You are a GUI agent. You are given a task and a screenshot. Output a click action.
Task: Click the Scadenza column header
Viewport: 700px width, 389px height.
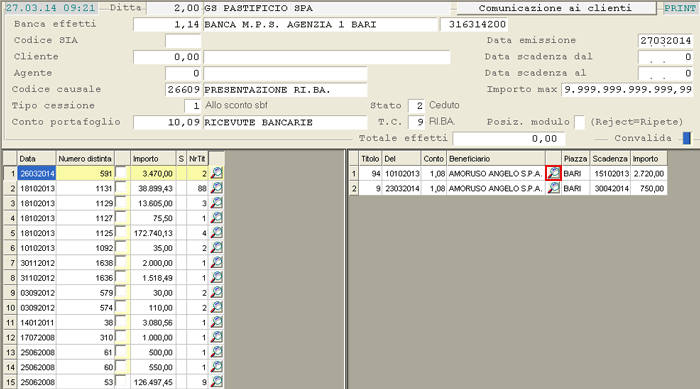coord(610,159)
